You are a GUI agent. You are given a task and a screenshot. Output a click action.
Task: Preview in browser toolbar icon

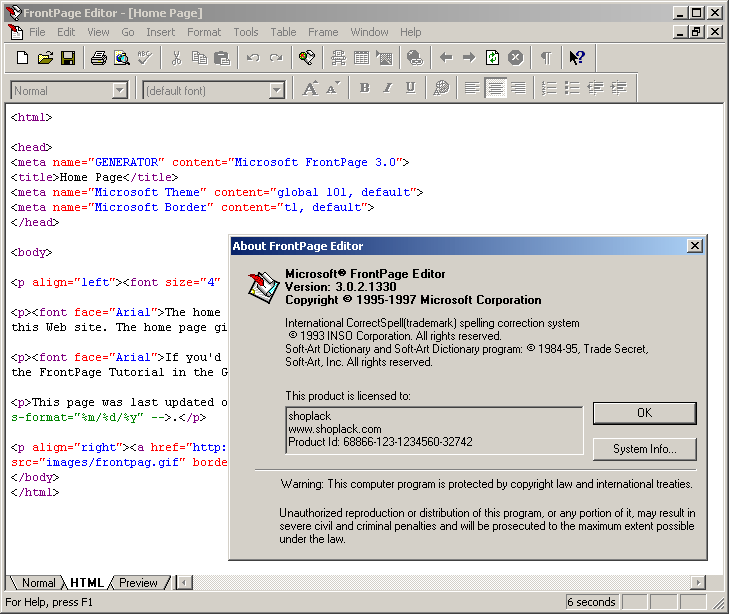122,58
